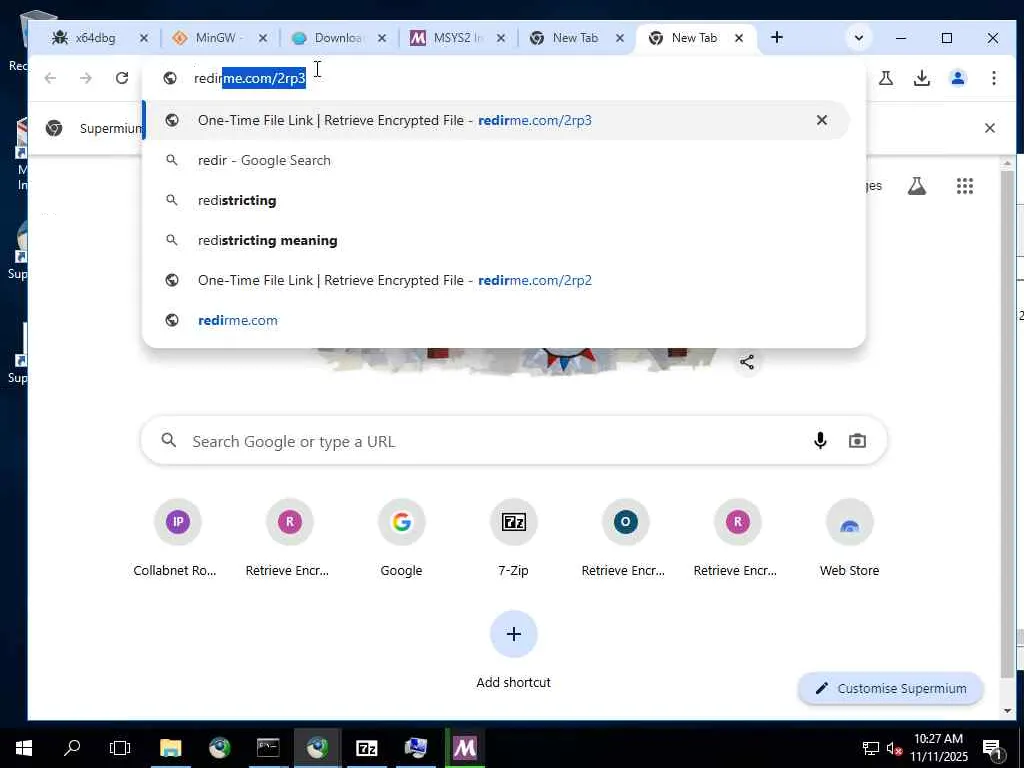Search by image with camera icon
Image resolution: width=1024 pixels, height=768 pixels.
857,441
